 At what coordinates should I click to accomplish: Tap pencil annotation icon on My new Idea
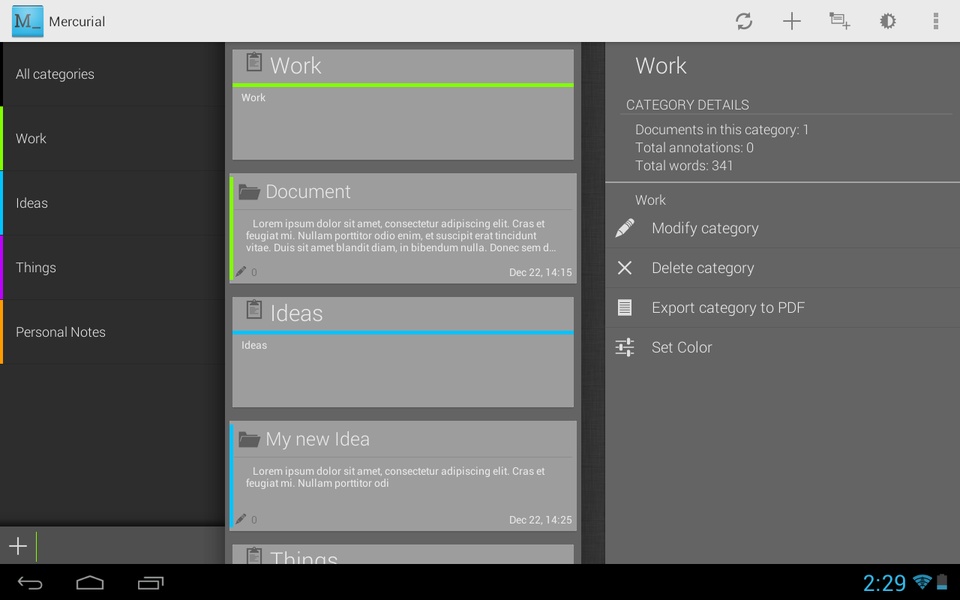click(x=241, y=519)
